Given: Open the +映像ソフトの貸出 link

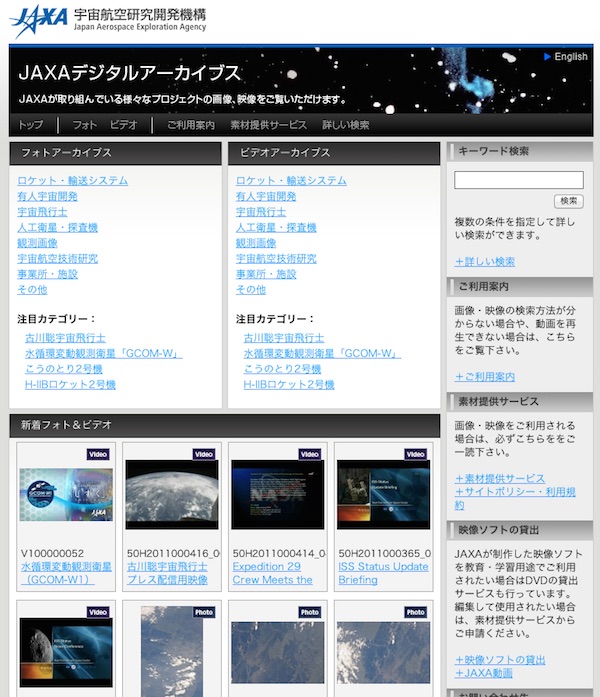Looking at the screenshot, I should pos(500,660).
